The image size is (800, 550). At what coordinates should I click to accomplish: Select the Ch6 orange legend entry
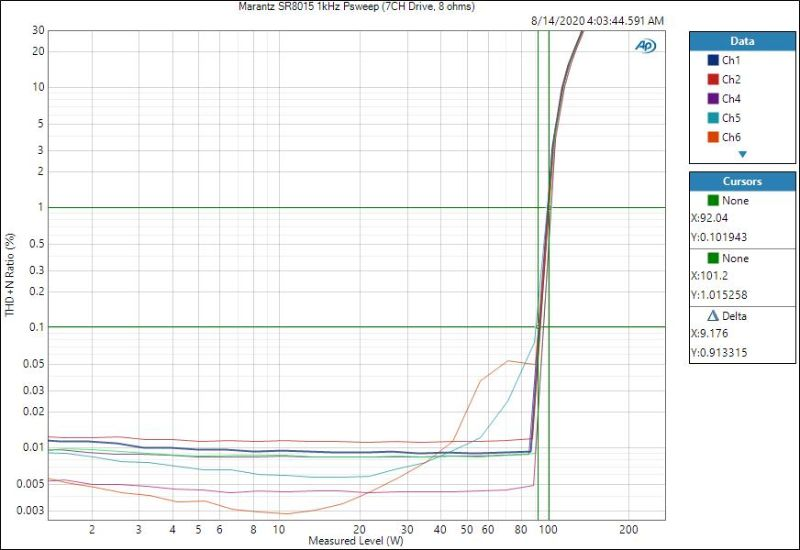[x=730, y=137]
